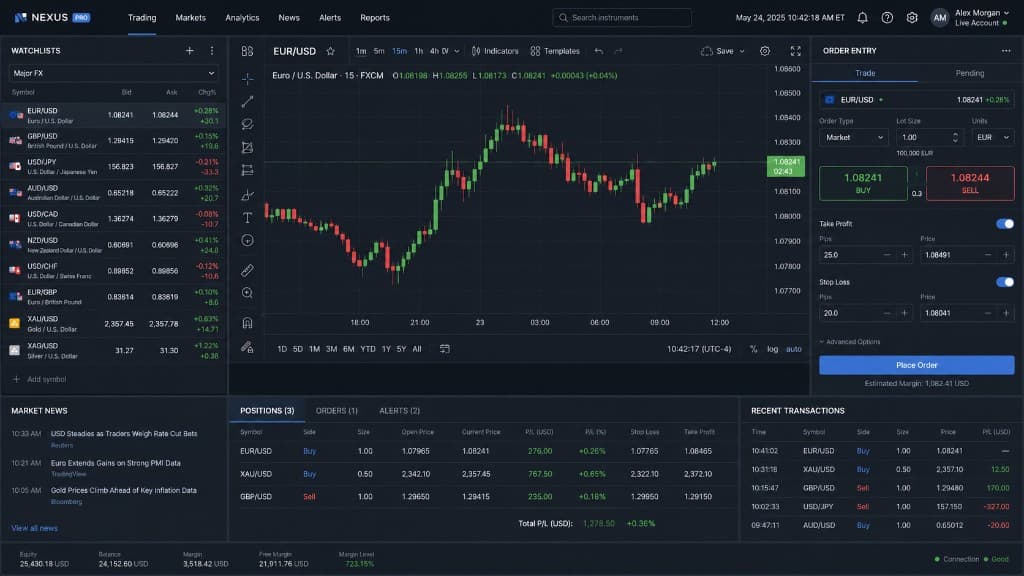
Task: Open Order Entry three-dot menu
Action: pos(1006,50)
